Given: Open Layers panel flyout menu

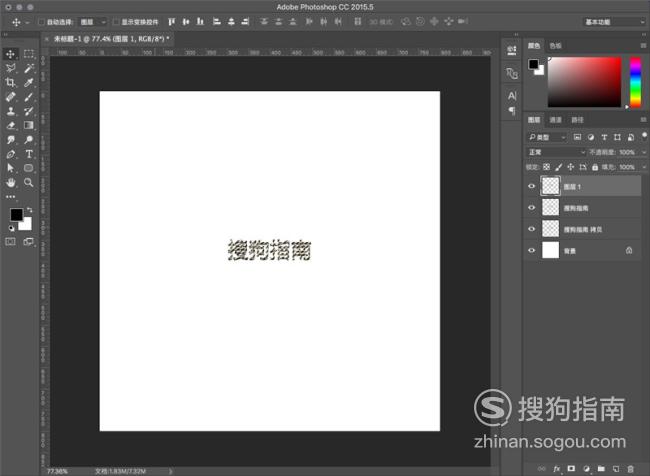Looking at the screenshot, I should (x=643, y=119).
